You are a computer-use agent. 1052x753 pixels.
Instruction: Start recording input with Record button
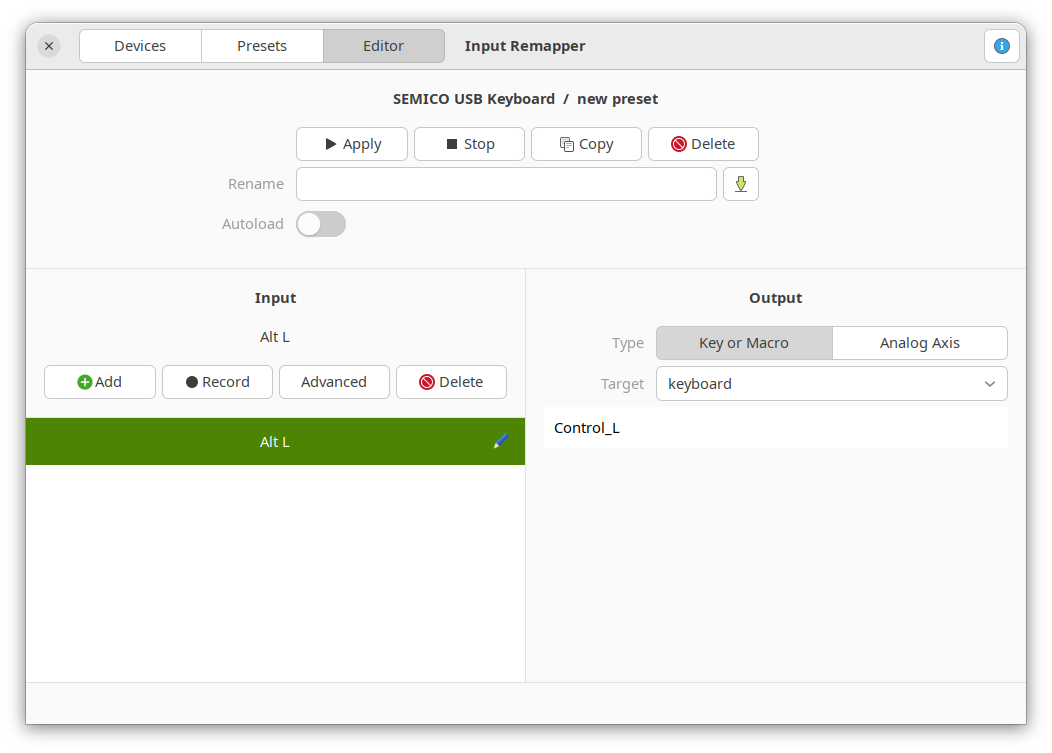pos(217,382)
